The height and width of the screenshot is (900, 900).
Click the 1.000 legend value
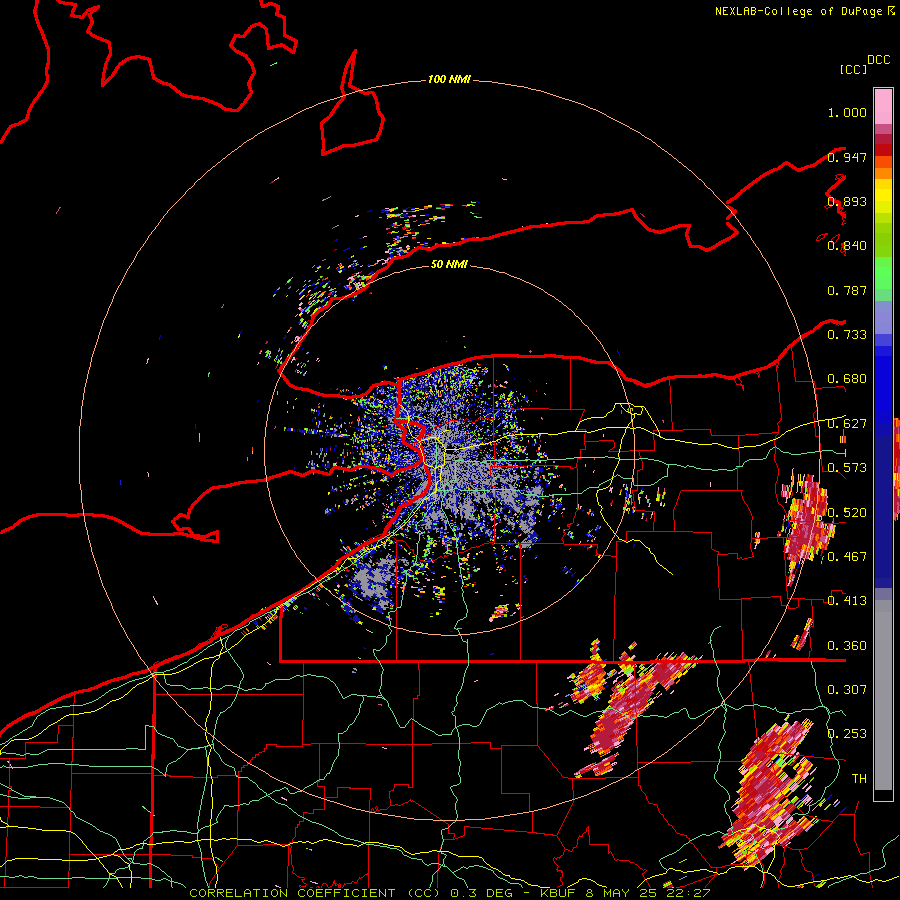pyautogui.click(x=847, y=112)
